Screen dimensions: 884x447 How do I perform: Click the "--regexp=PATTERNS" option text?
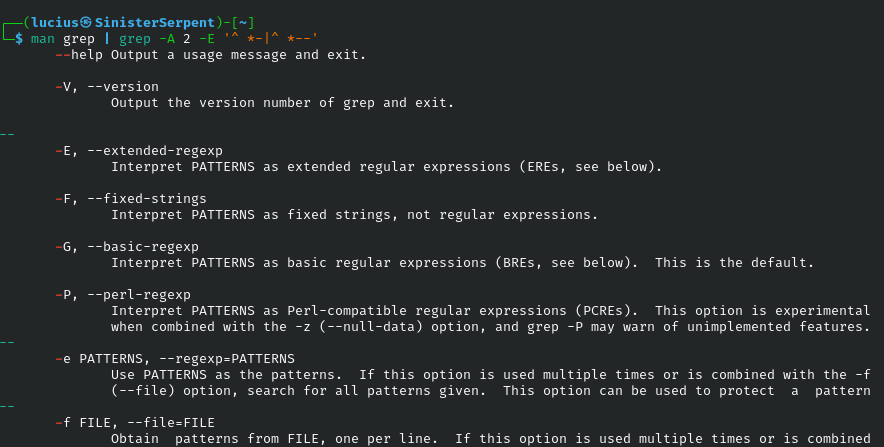(x=225, y=358)
